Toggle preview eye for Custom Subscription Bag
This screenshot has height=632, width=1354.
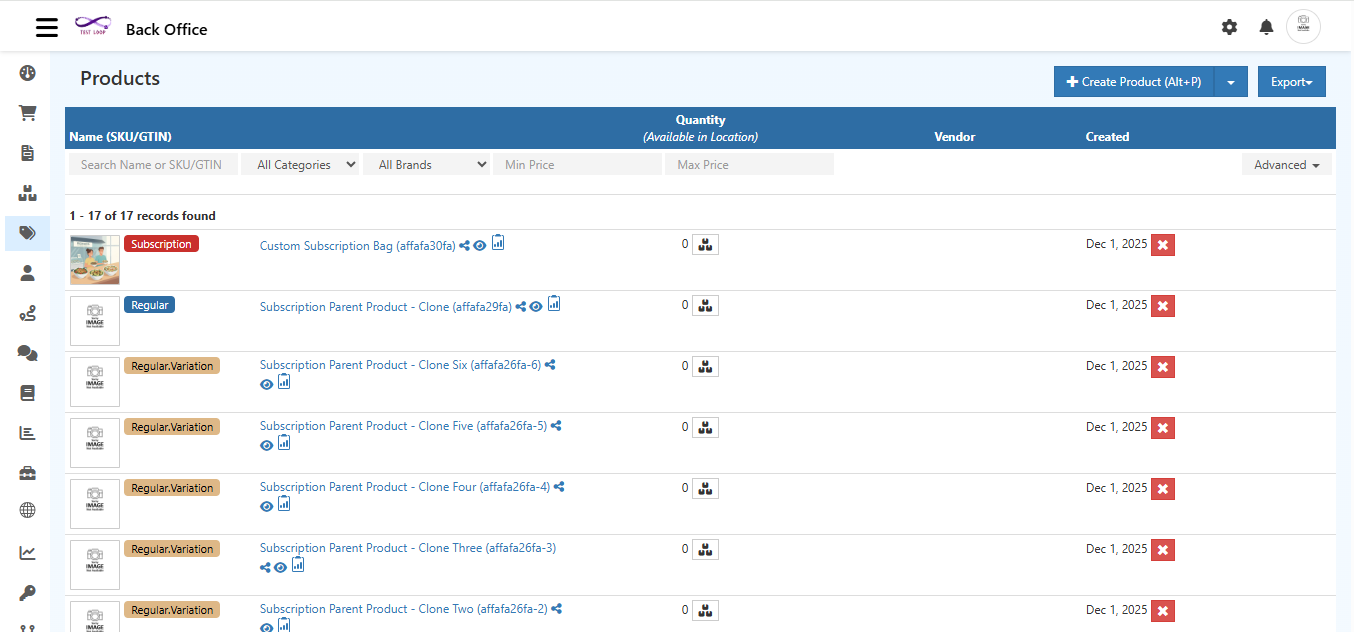[480, 245]
